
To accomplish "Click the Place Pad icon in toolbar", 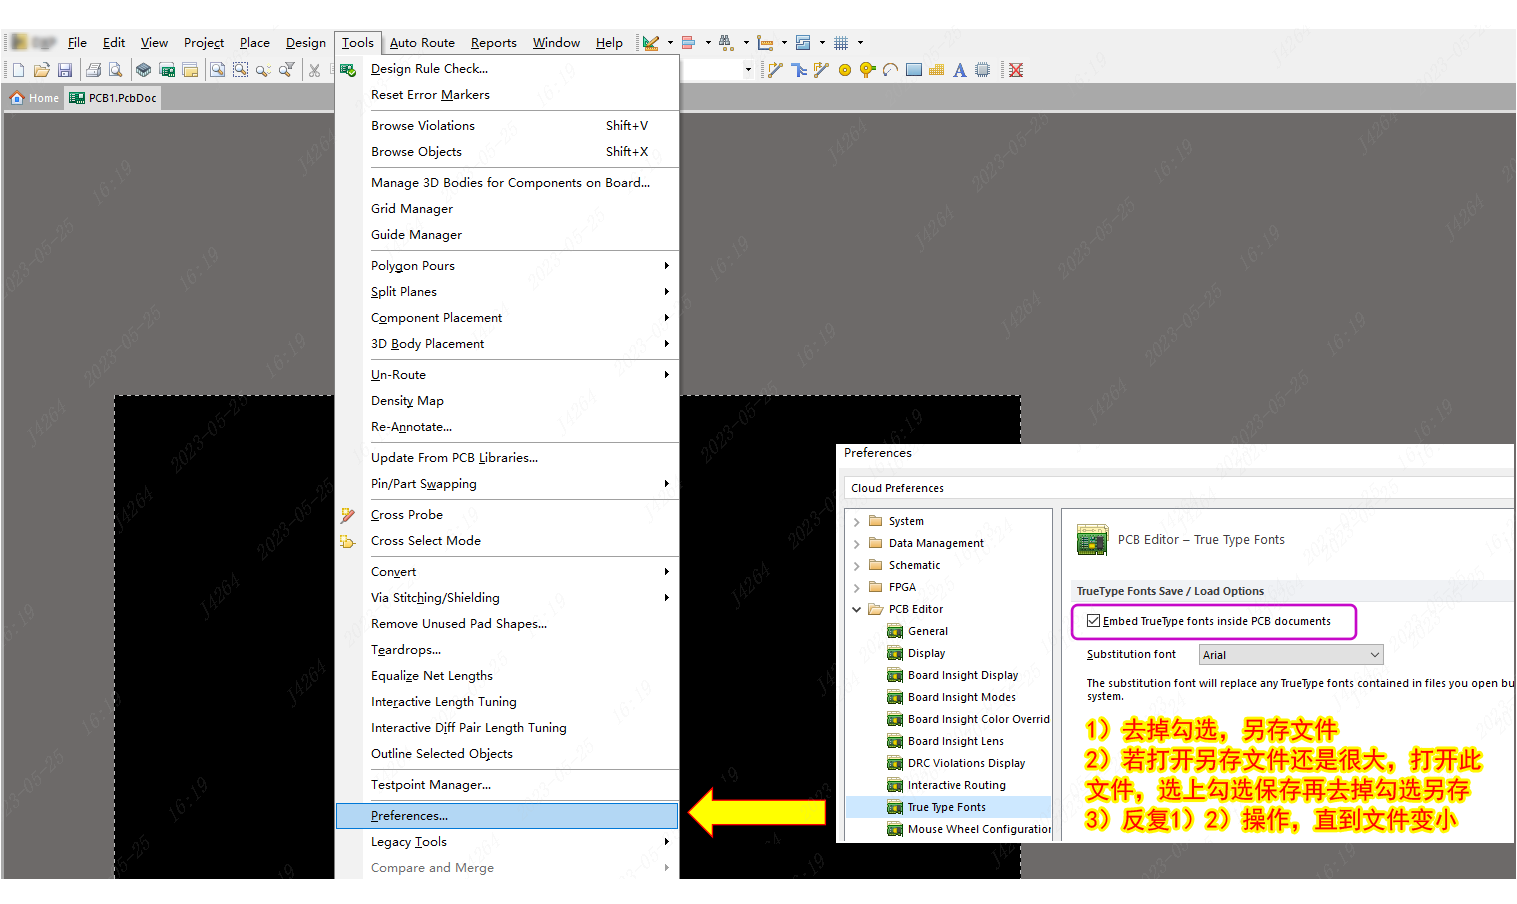I will point(845,70).
